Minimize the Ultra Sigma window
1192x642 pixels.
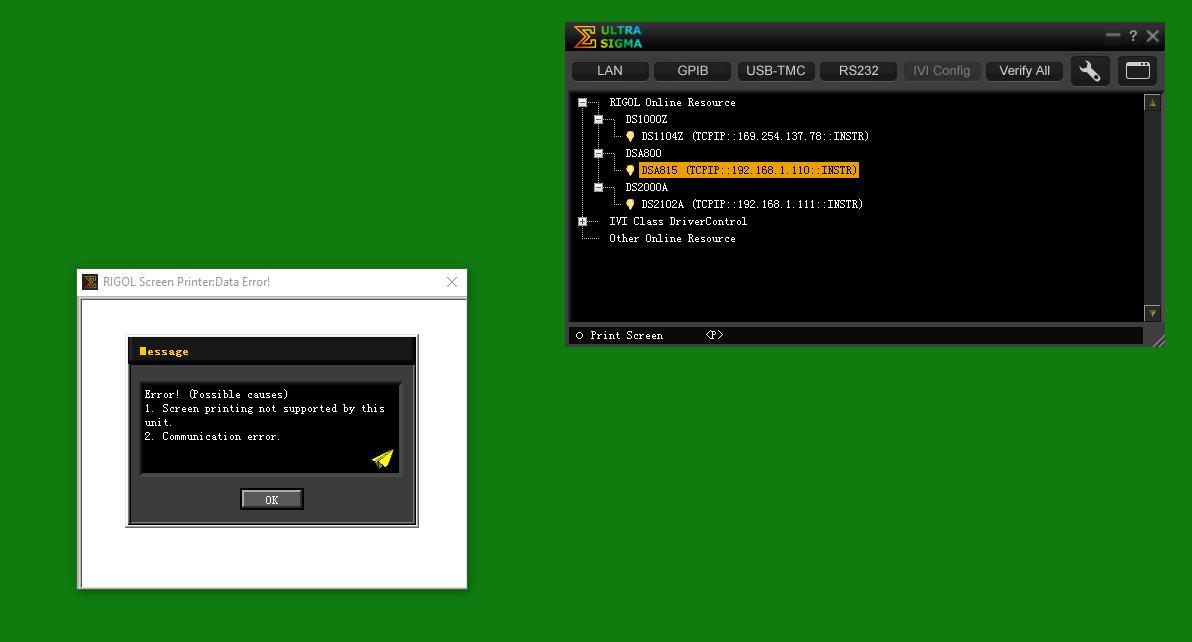point(1113,35)
